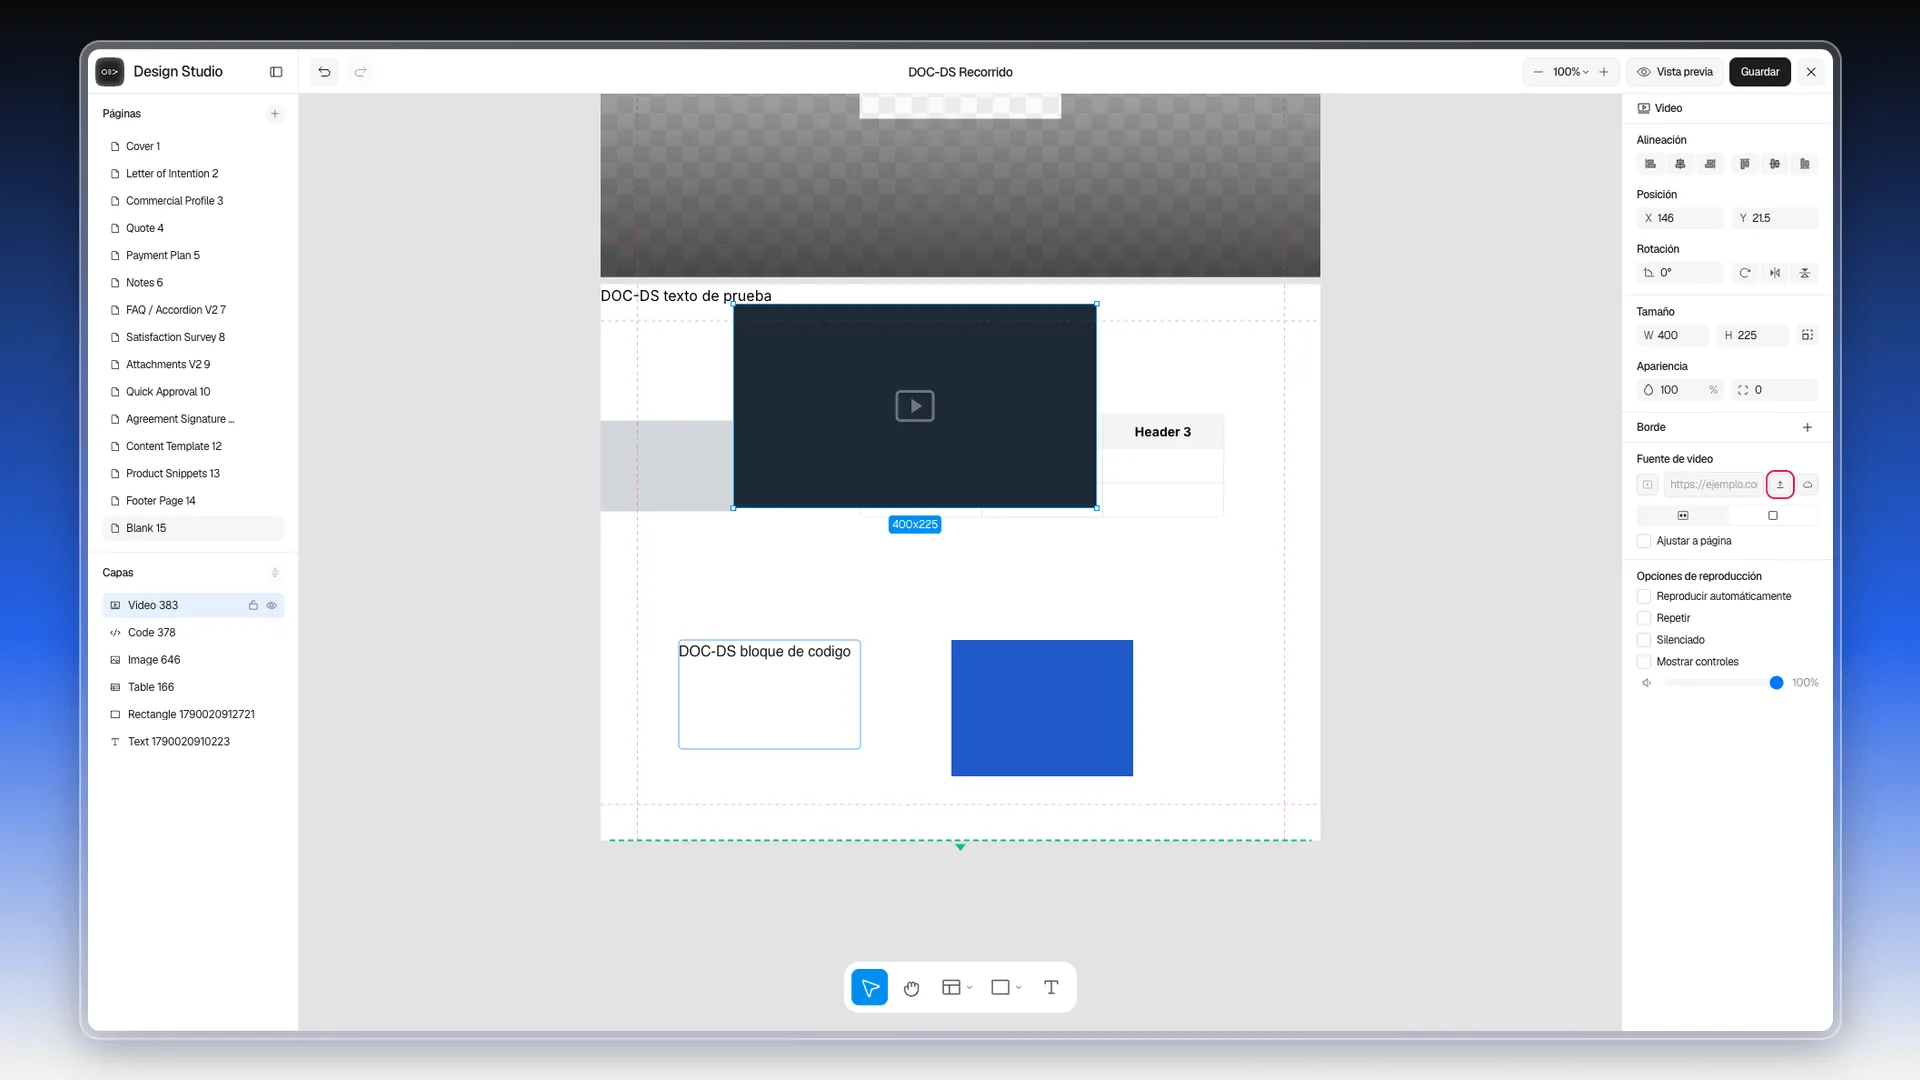
Task: Adjust the video volume slider handle
Action: (x=1776, y=683)
